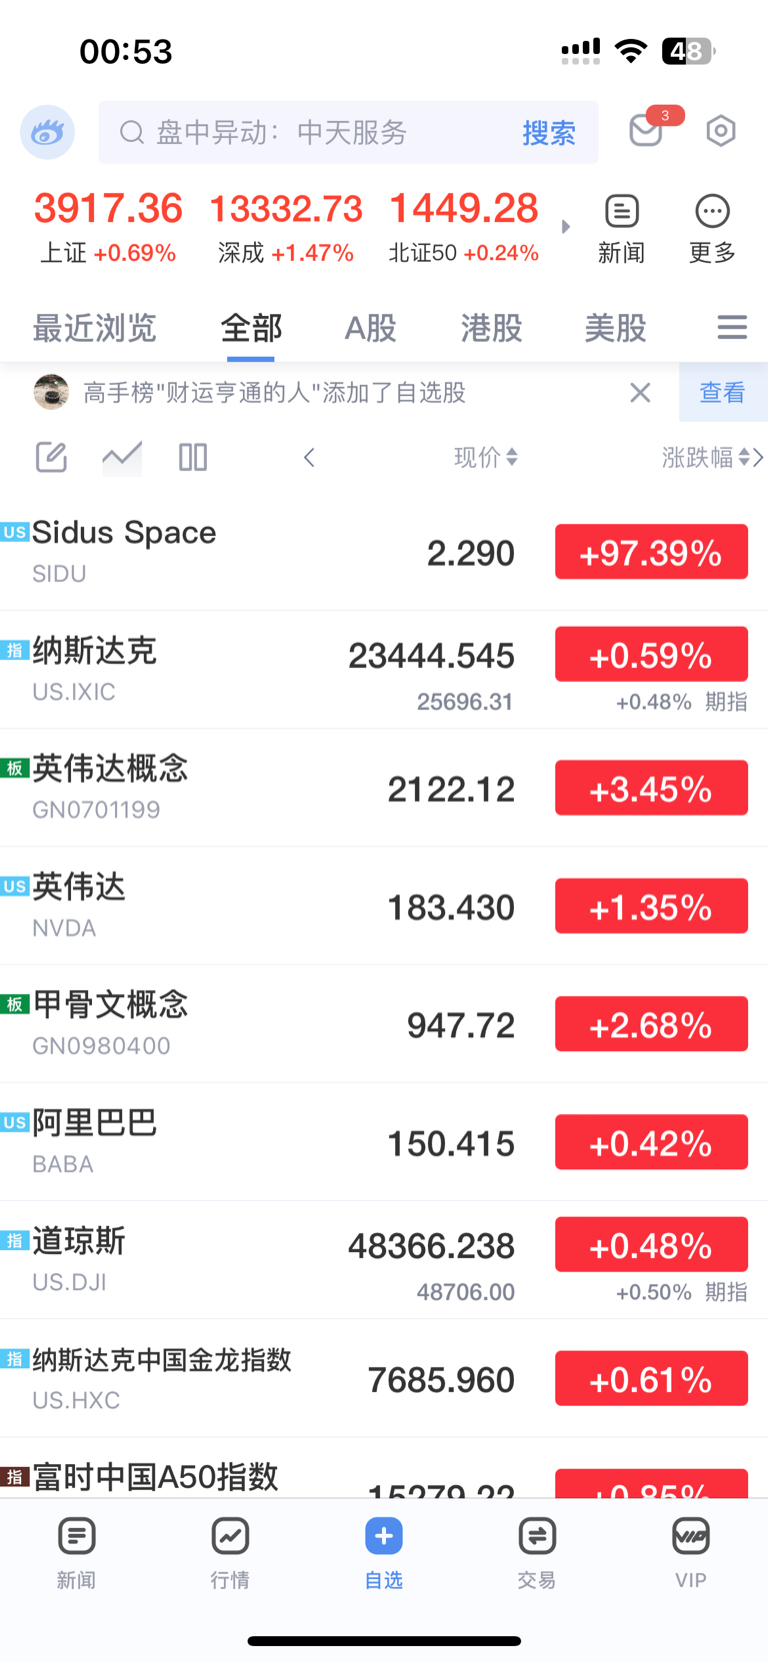Go to 行情 in bottom navigation
This screenshot has width=768, height=1663.
tap(230, 1551)
